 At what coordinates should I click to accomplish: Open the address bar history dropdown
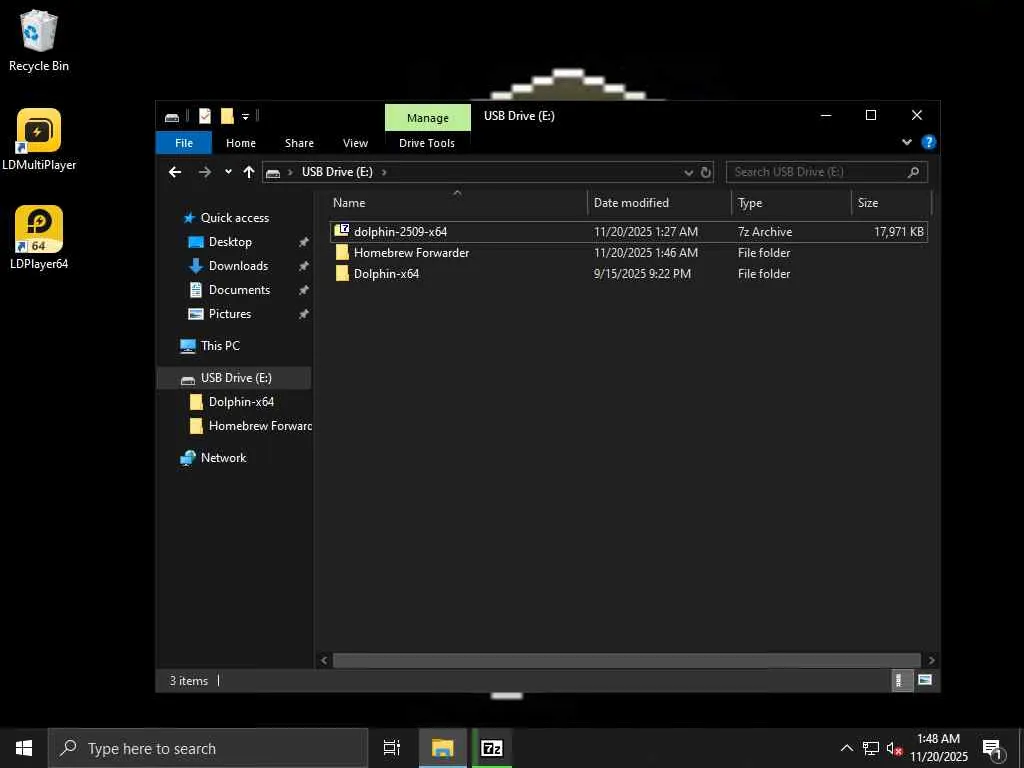tap(688, 172)
